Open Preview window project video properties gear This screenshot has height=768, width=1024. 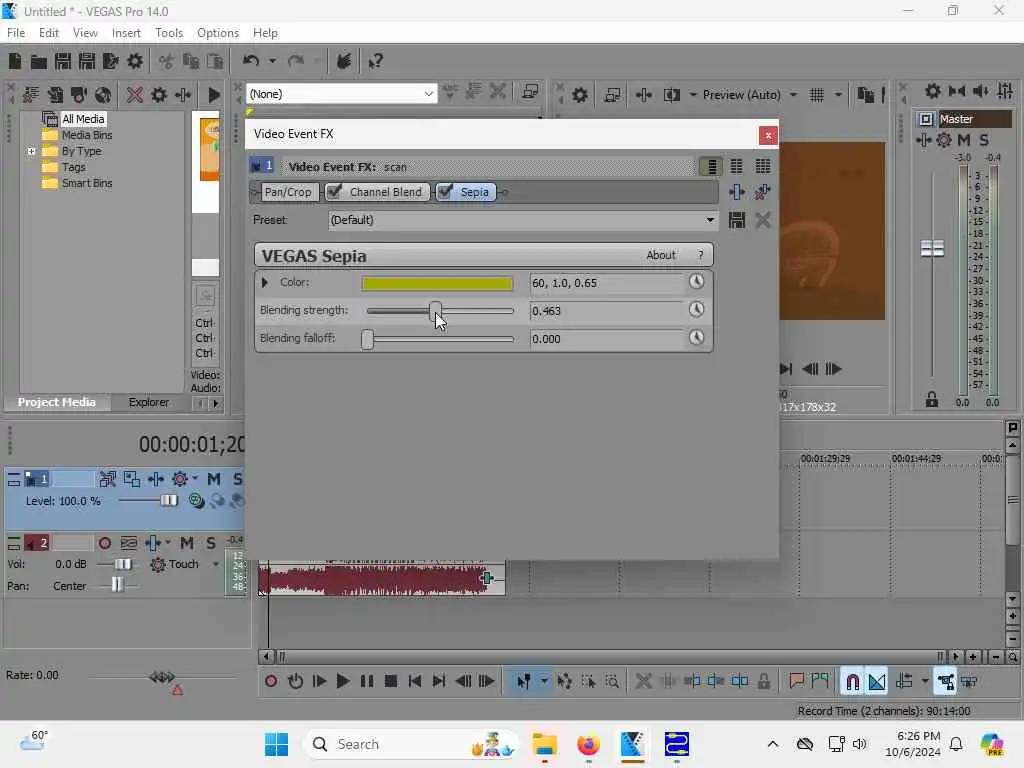pos(579,95)
